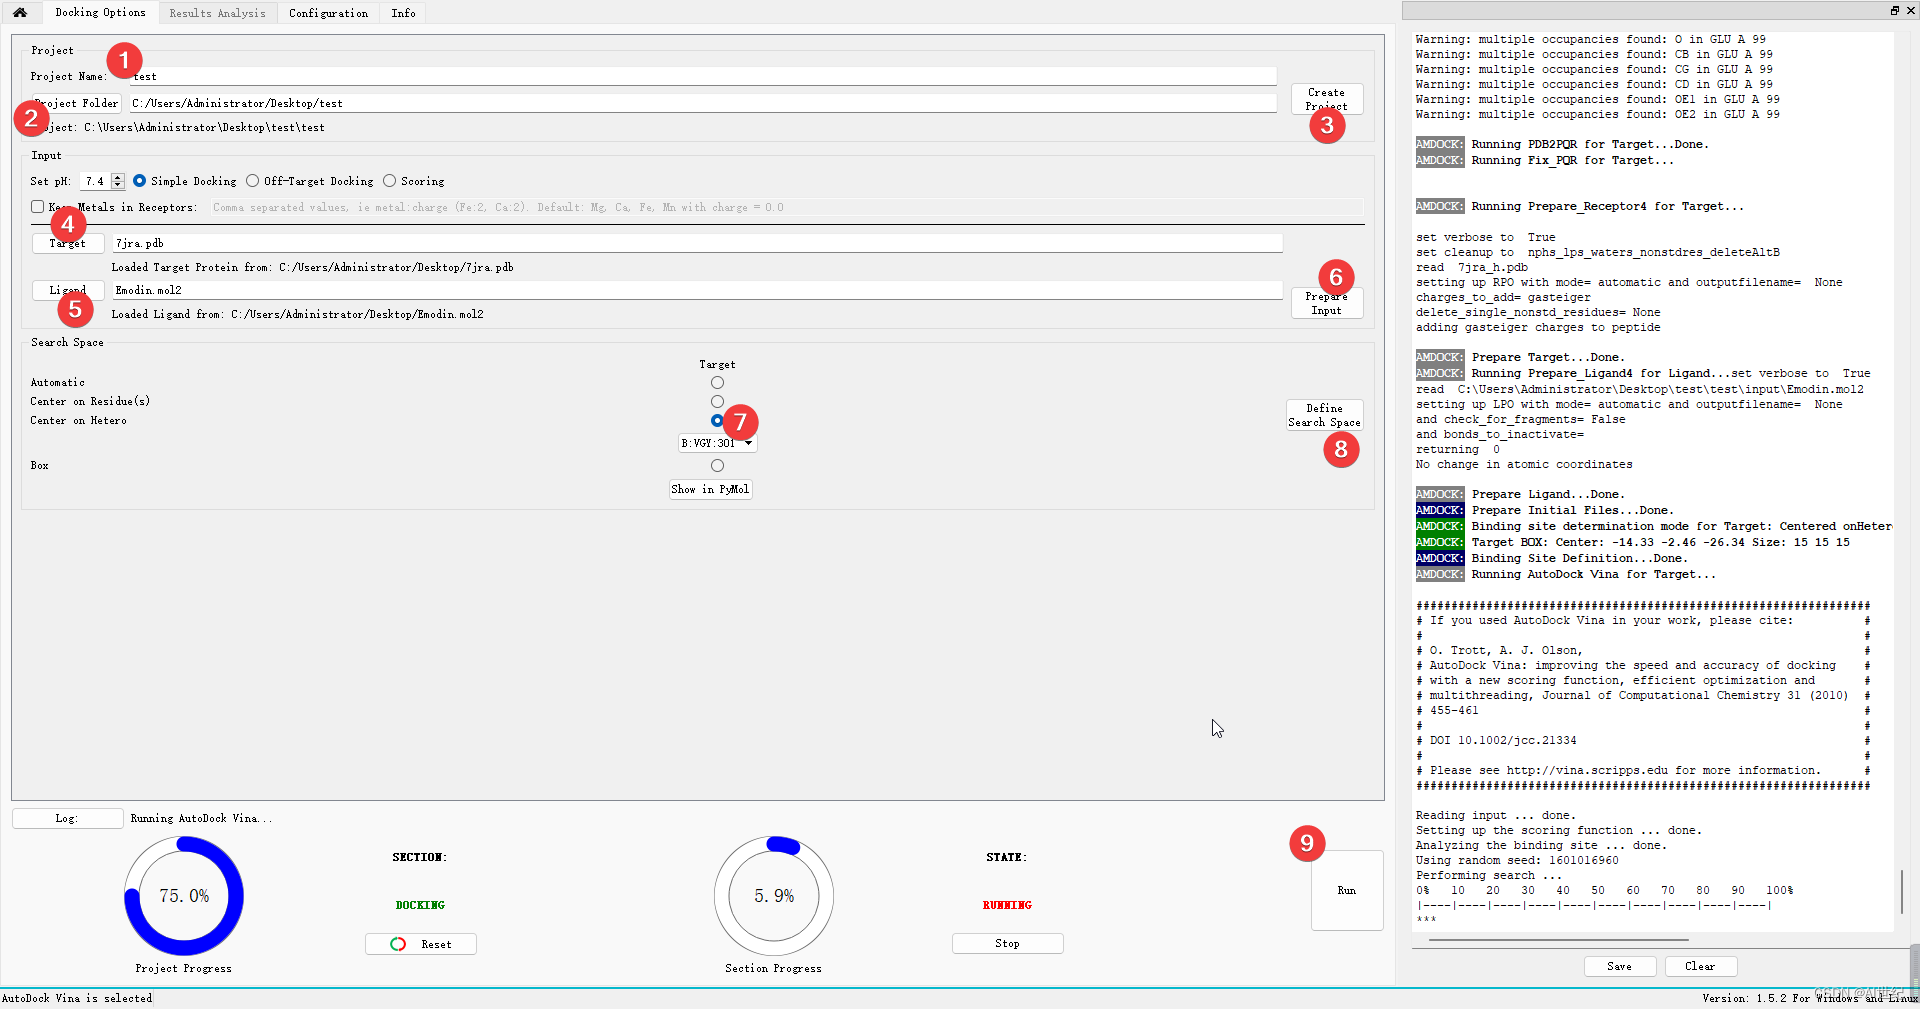This screenshot has height=1009, width=1920.
Task: Select Center on Hetero radio button
Action: (x=717, y=421)
